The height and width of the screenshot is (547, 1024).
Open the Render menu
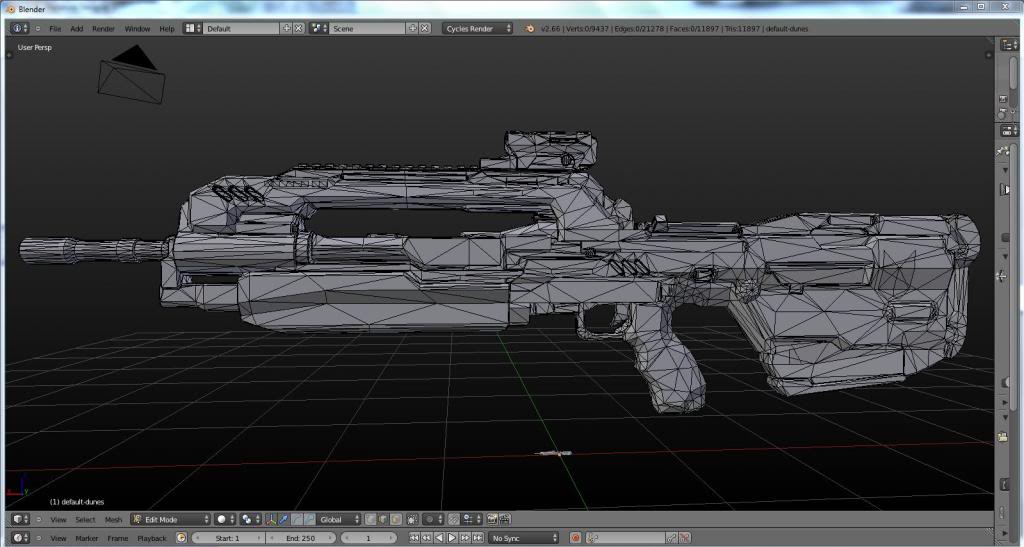103,28
